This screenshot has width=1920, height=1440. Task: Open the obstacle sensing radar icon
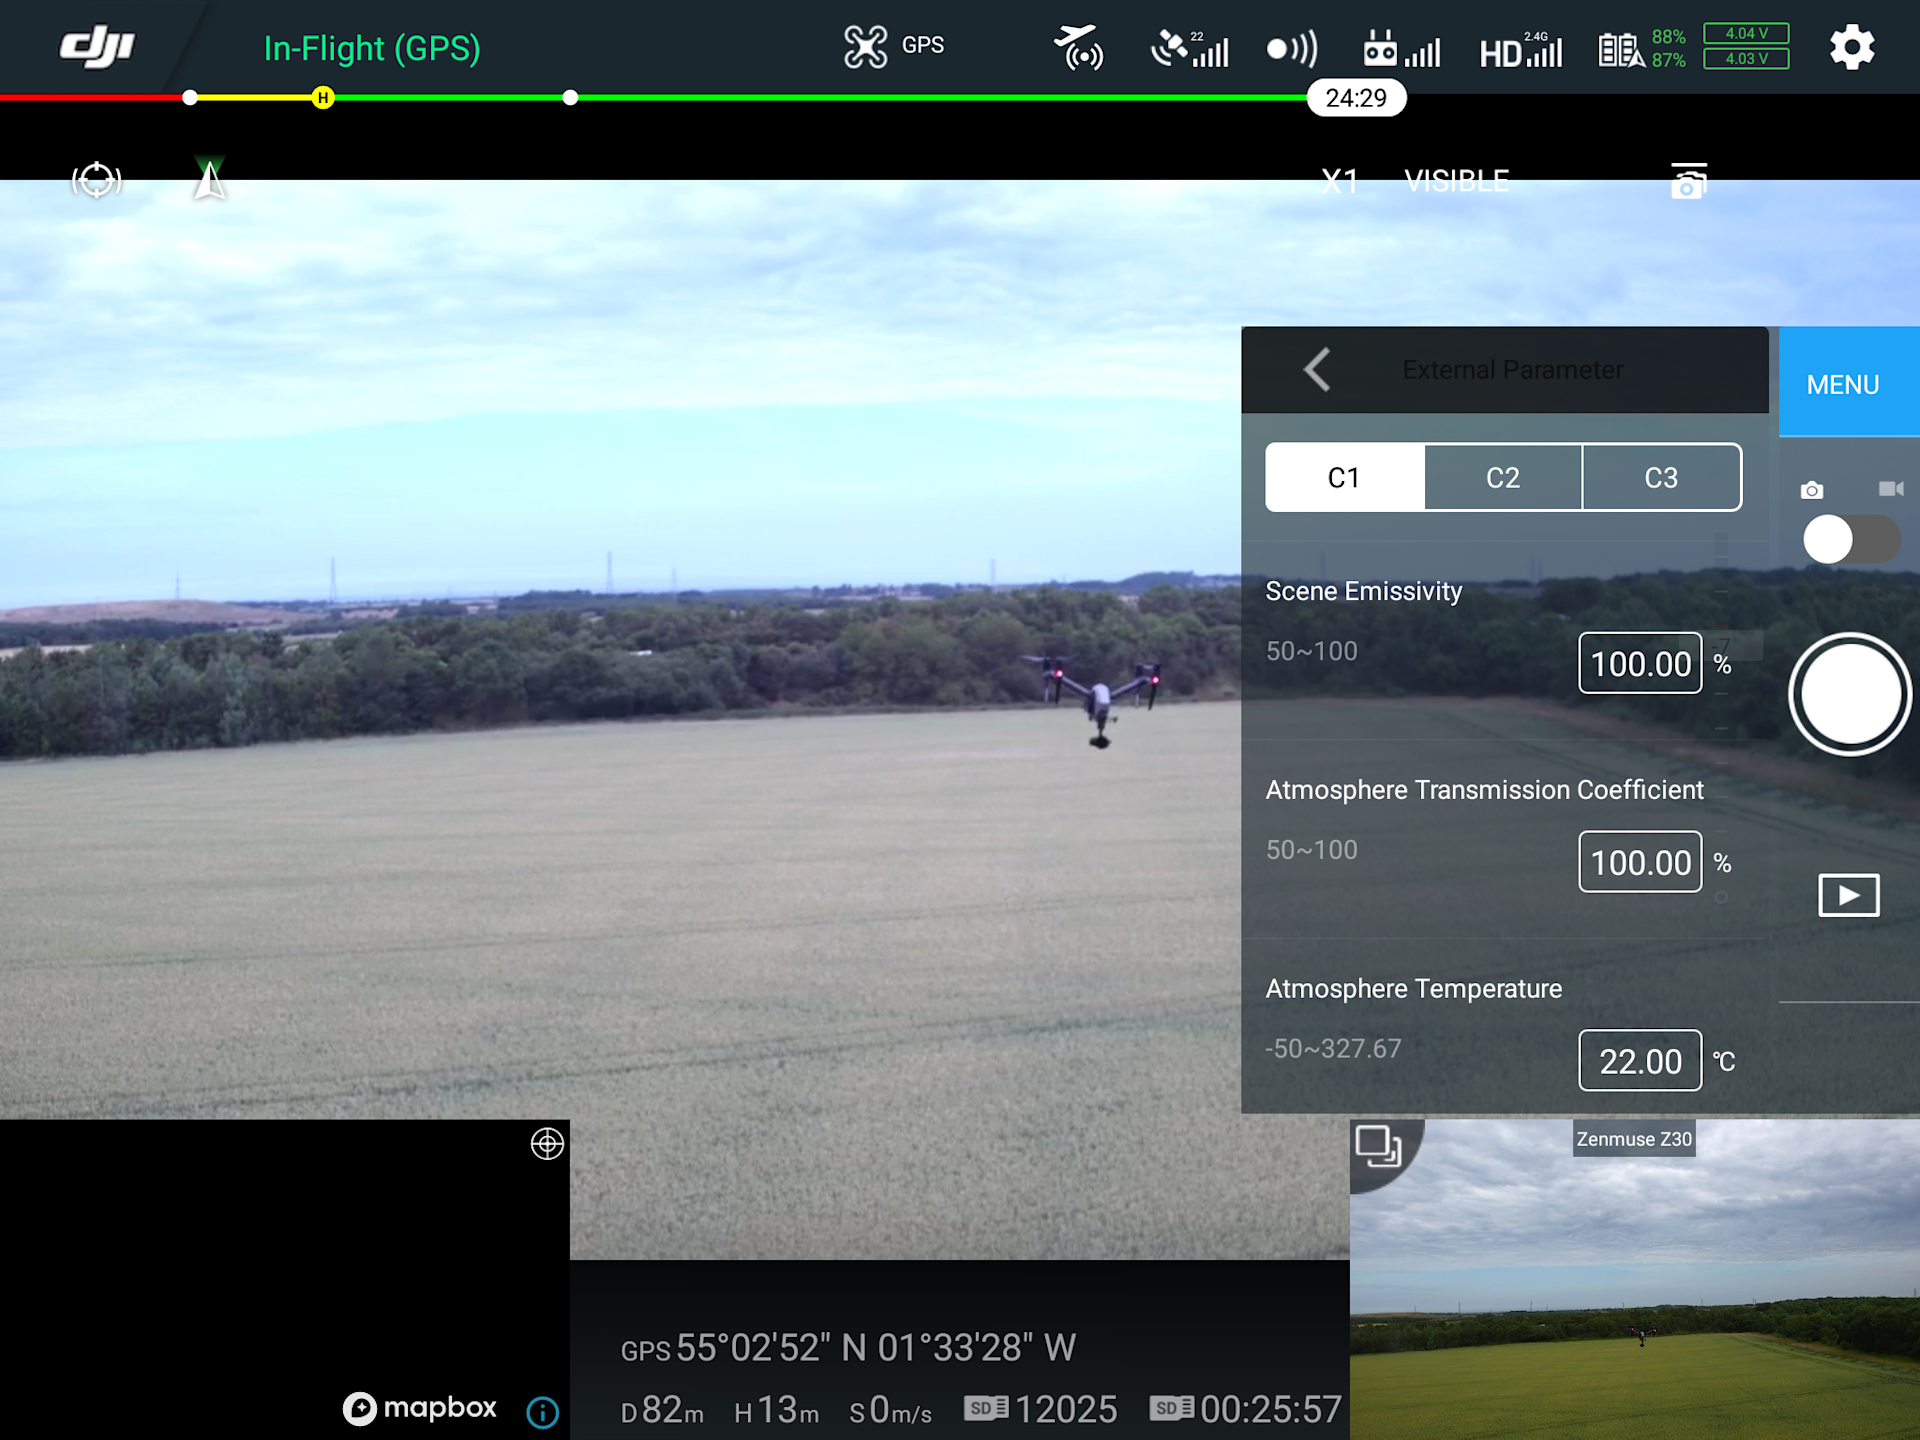1292,49
